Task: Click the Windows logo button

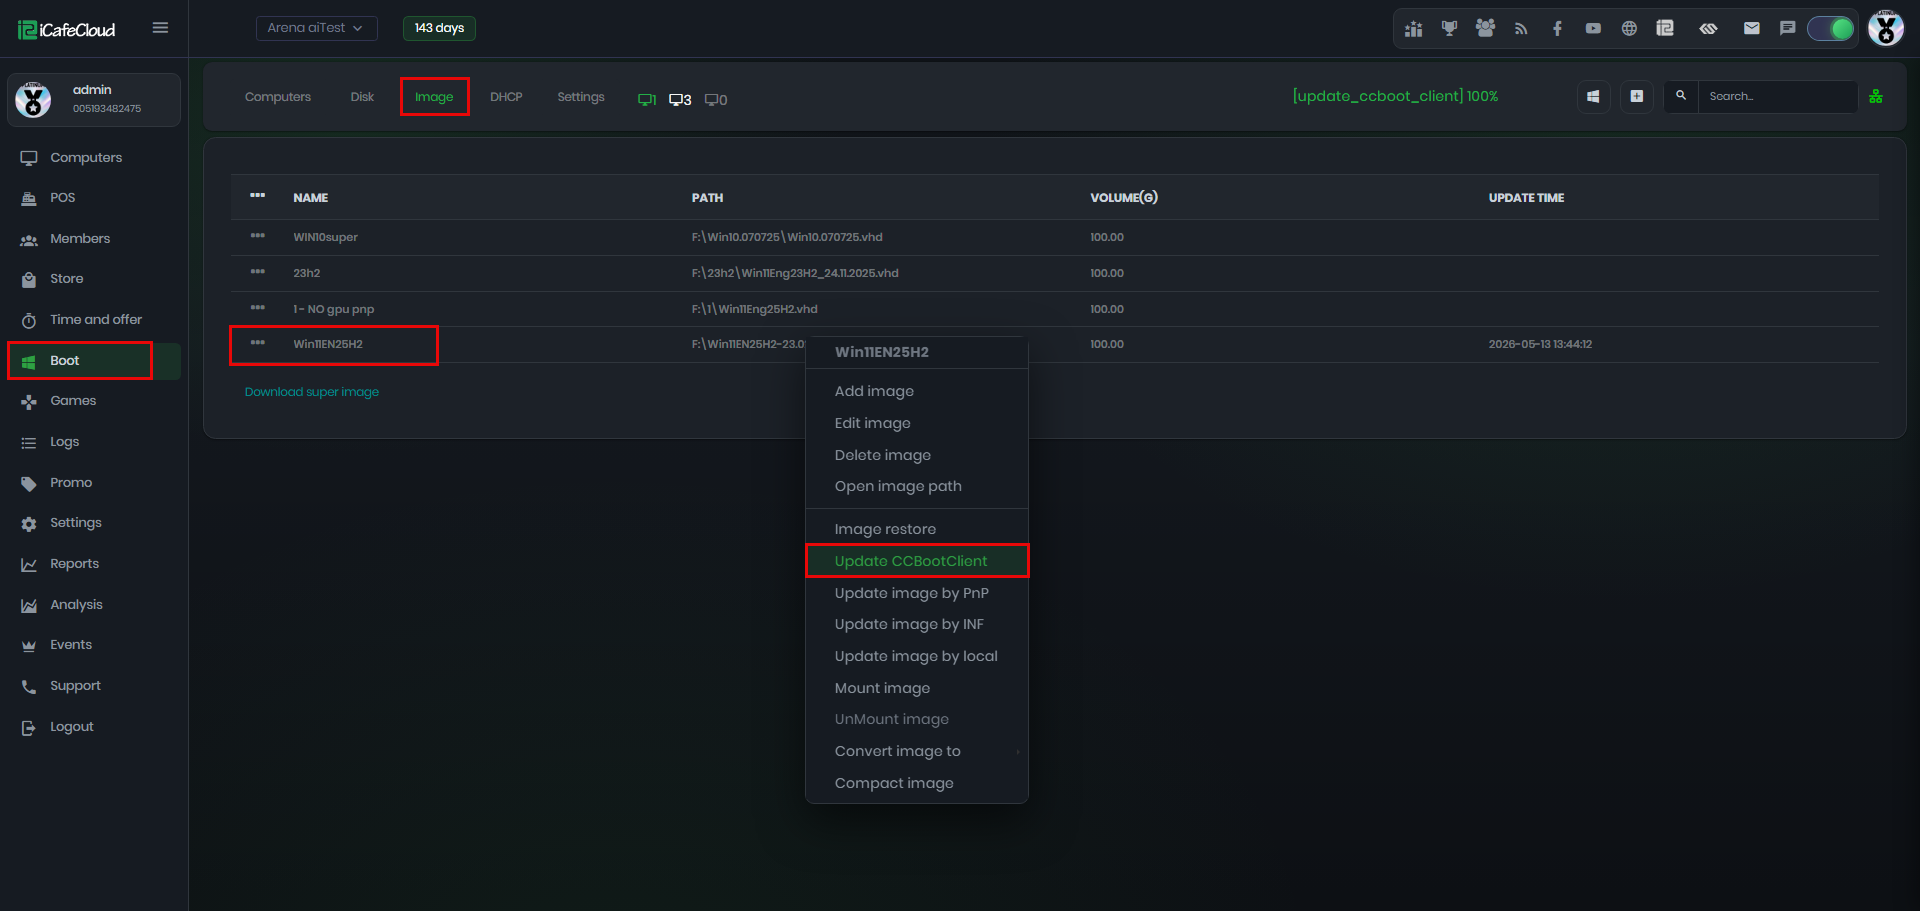Action: pos(1593,97)
